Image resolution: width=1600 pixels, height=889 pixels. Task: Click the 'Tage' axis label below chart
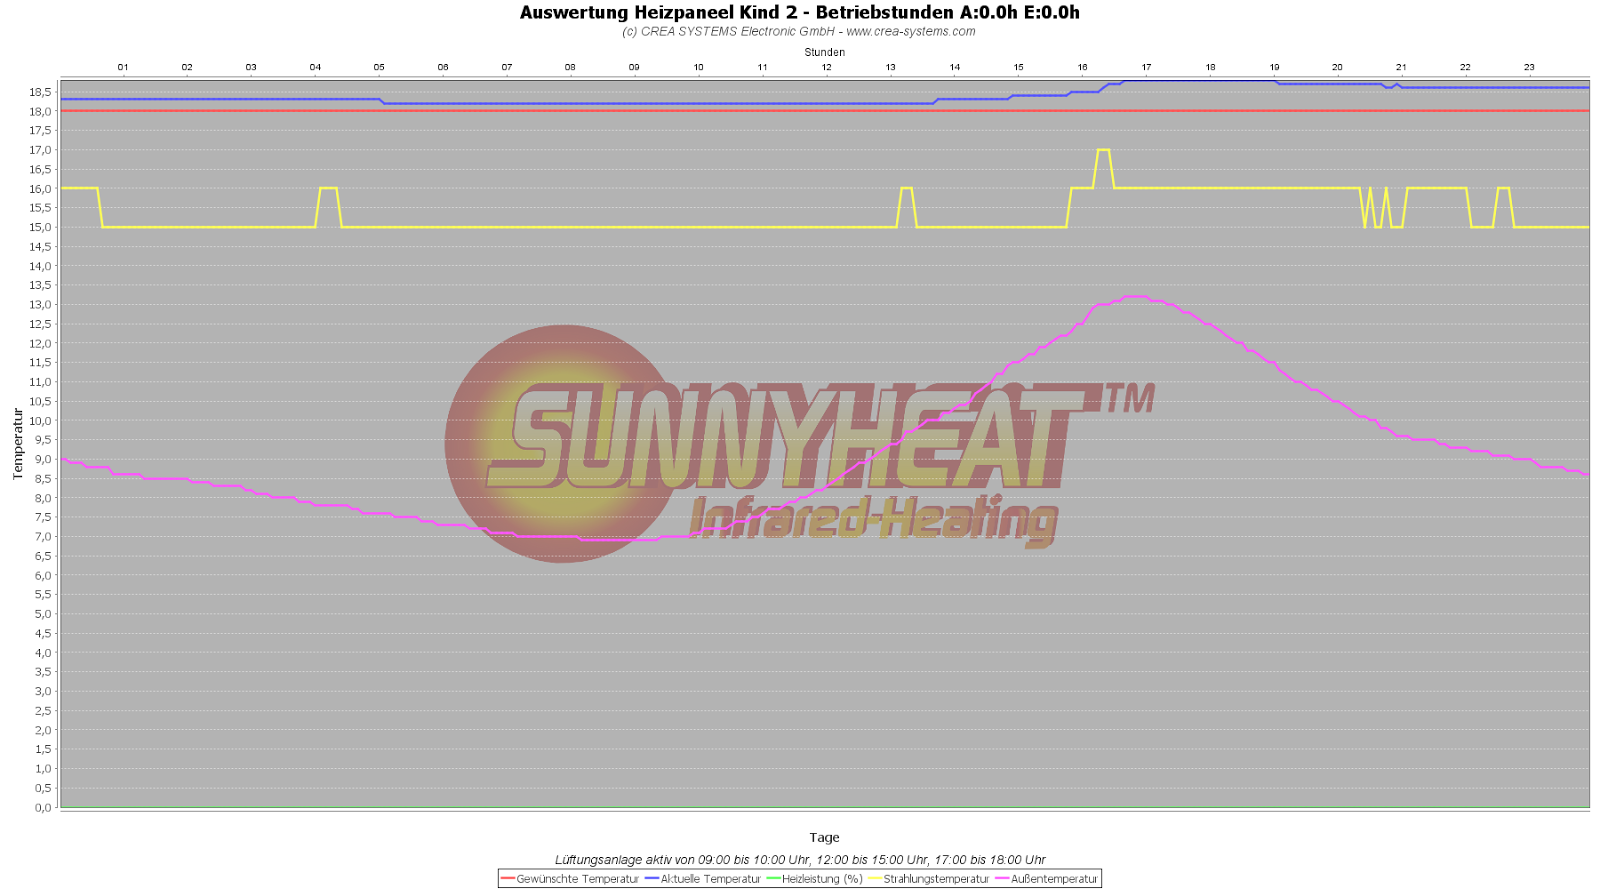coord(824,837)
